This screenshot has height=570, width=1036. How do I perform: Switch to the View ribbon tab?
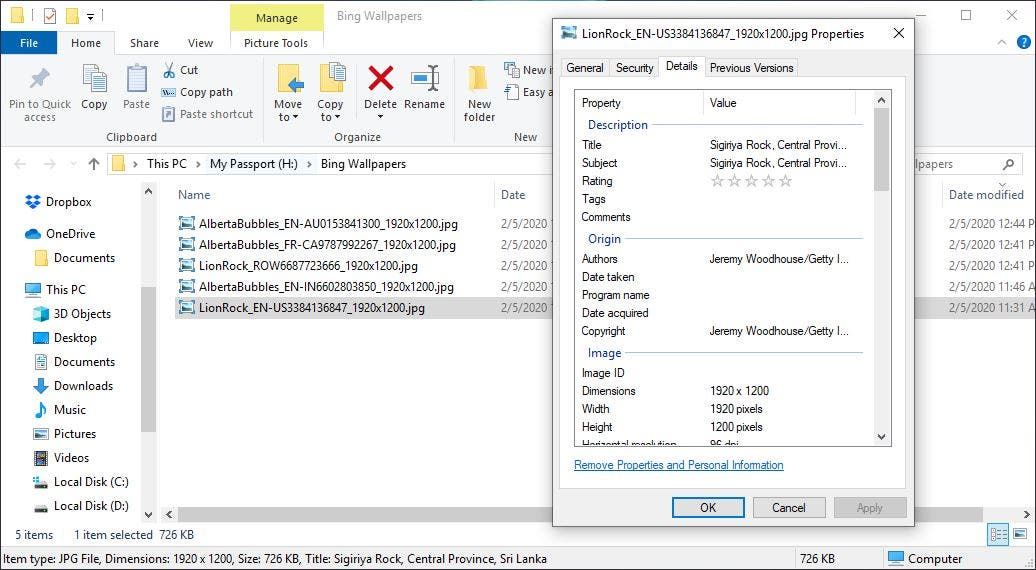pos(200,43)
